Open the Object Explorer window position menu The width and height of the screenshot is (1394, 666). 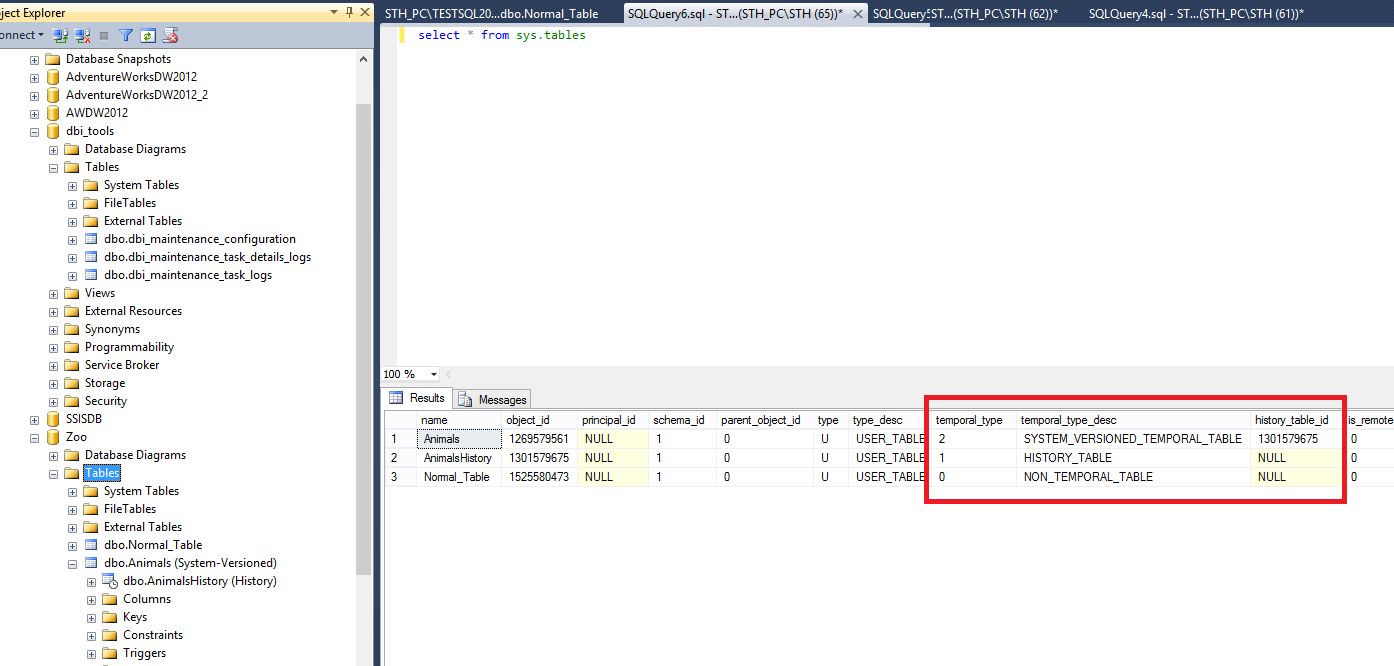click(334, 12)
